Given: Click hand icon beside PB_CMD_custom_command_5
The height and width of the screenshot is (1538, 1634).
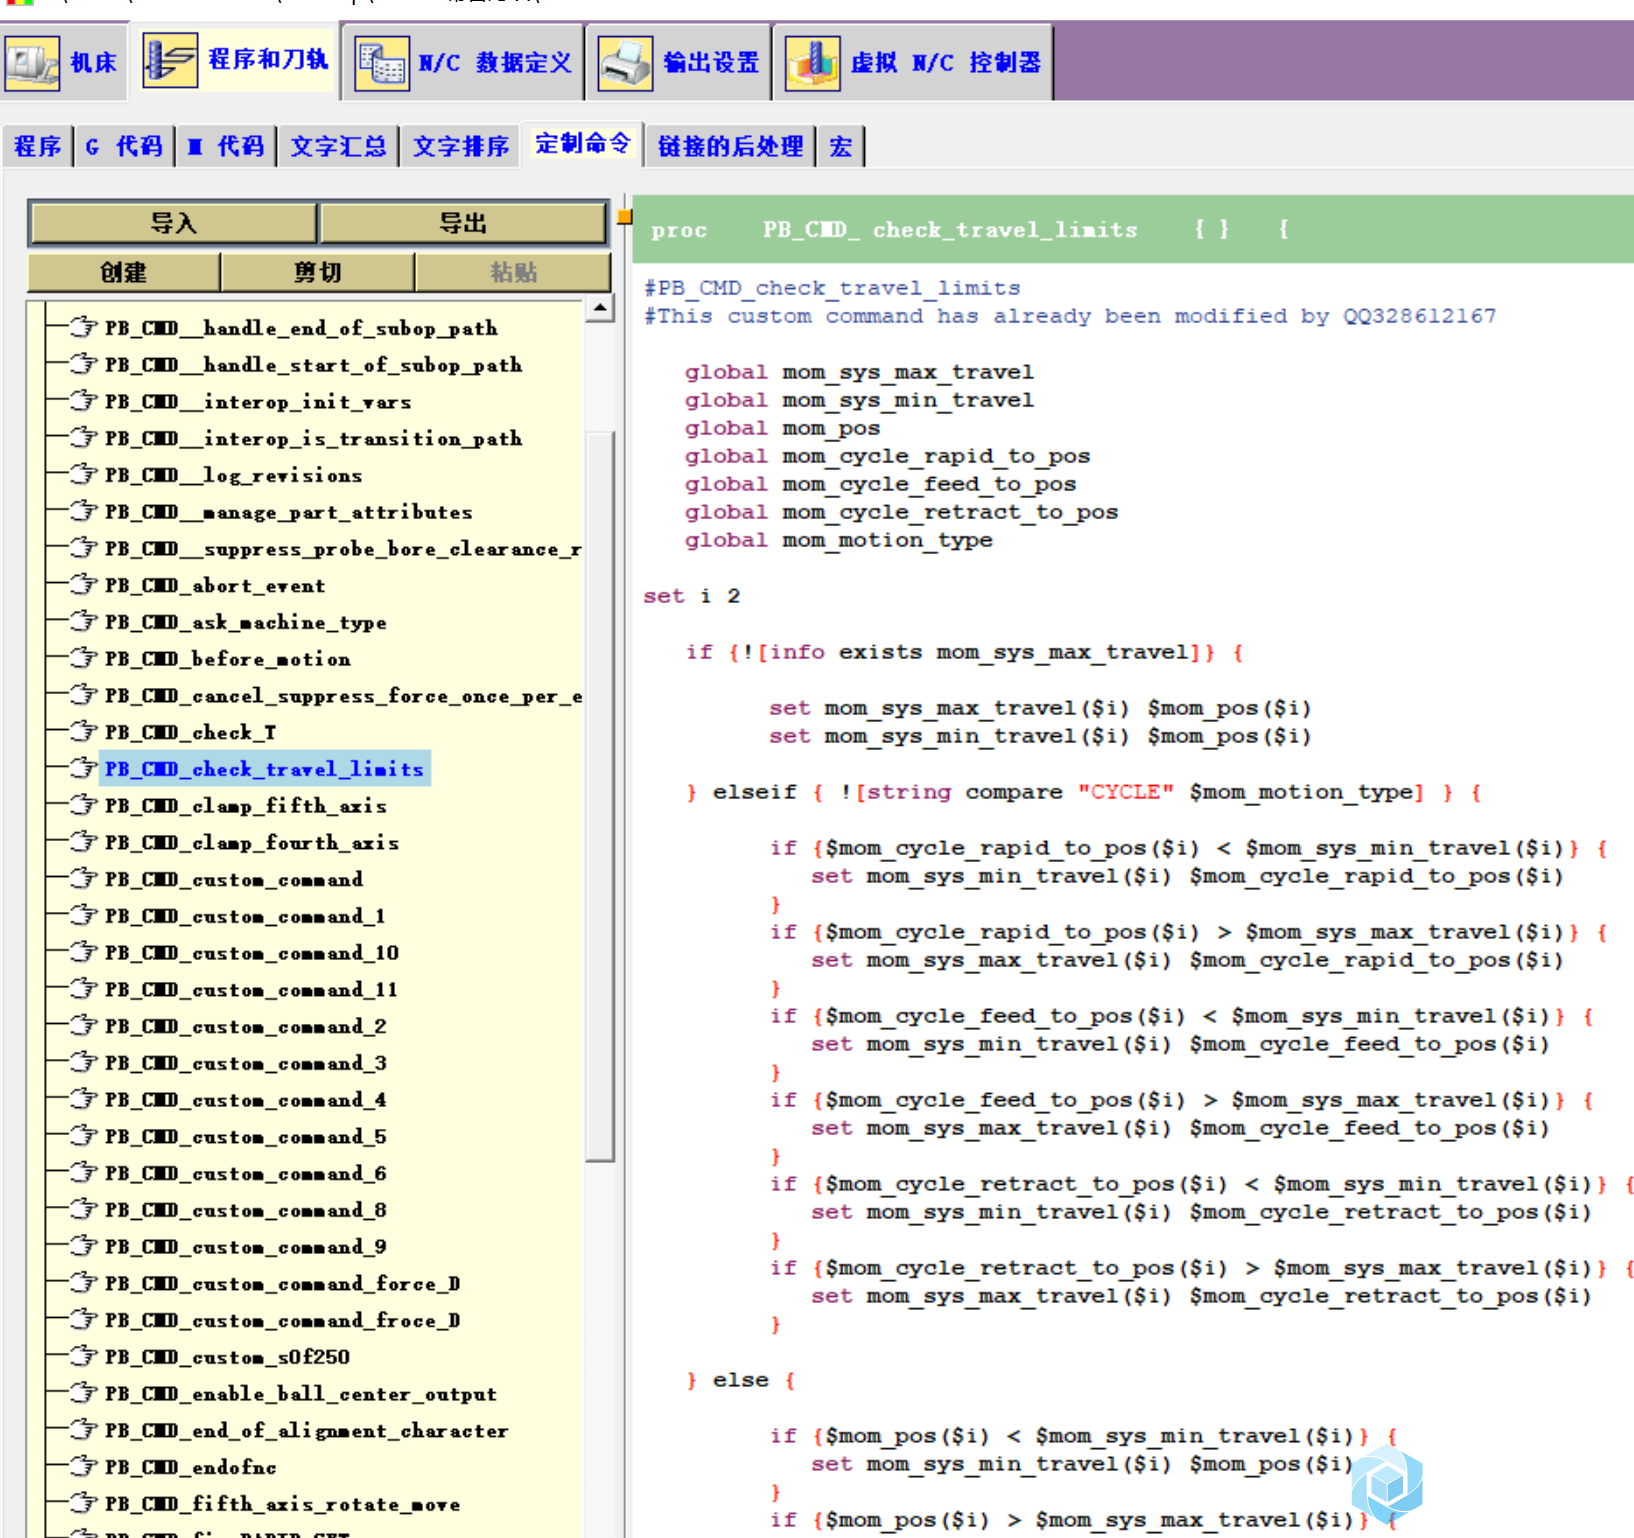Looking at the screenshot, I should (83, 1135).
